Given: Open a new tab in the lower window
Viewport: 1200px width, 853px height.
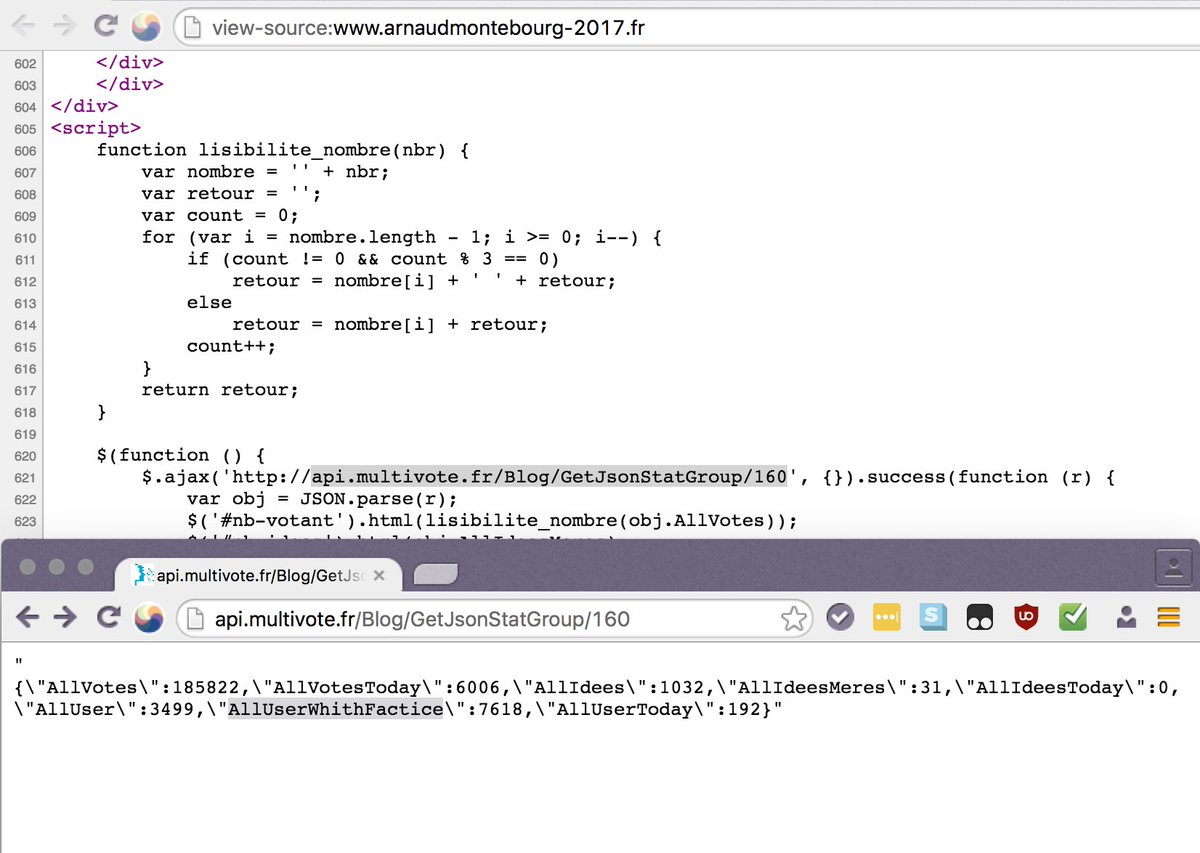Looking at the screenshot, I should [x=435, y=575].
